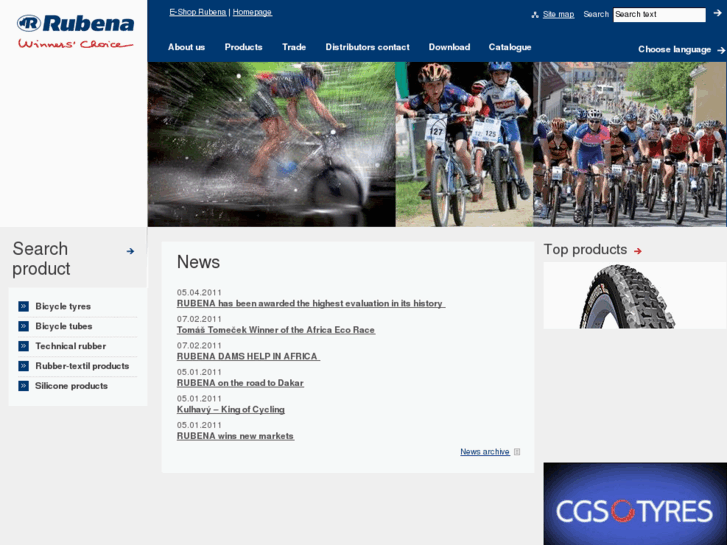The height and width of the screenshot is (545, 727).
Task: Click the red arrow next to Top products
Action: click(638, 251)
